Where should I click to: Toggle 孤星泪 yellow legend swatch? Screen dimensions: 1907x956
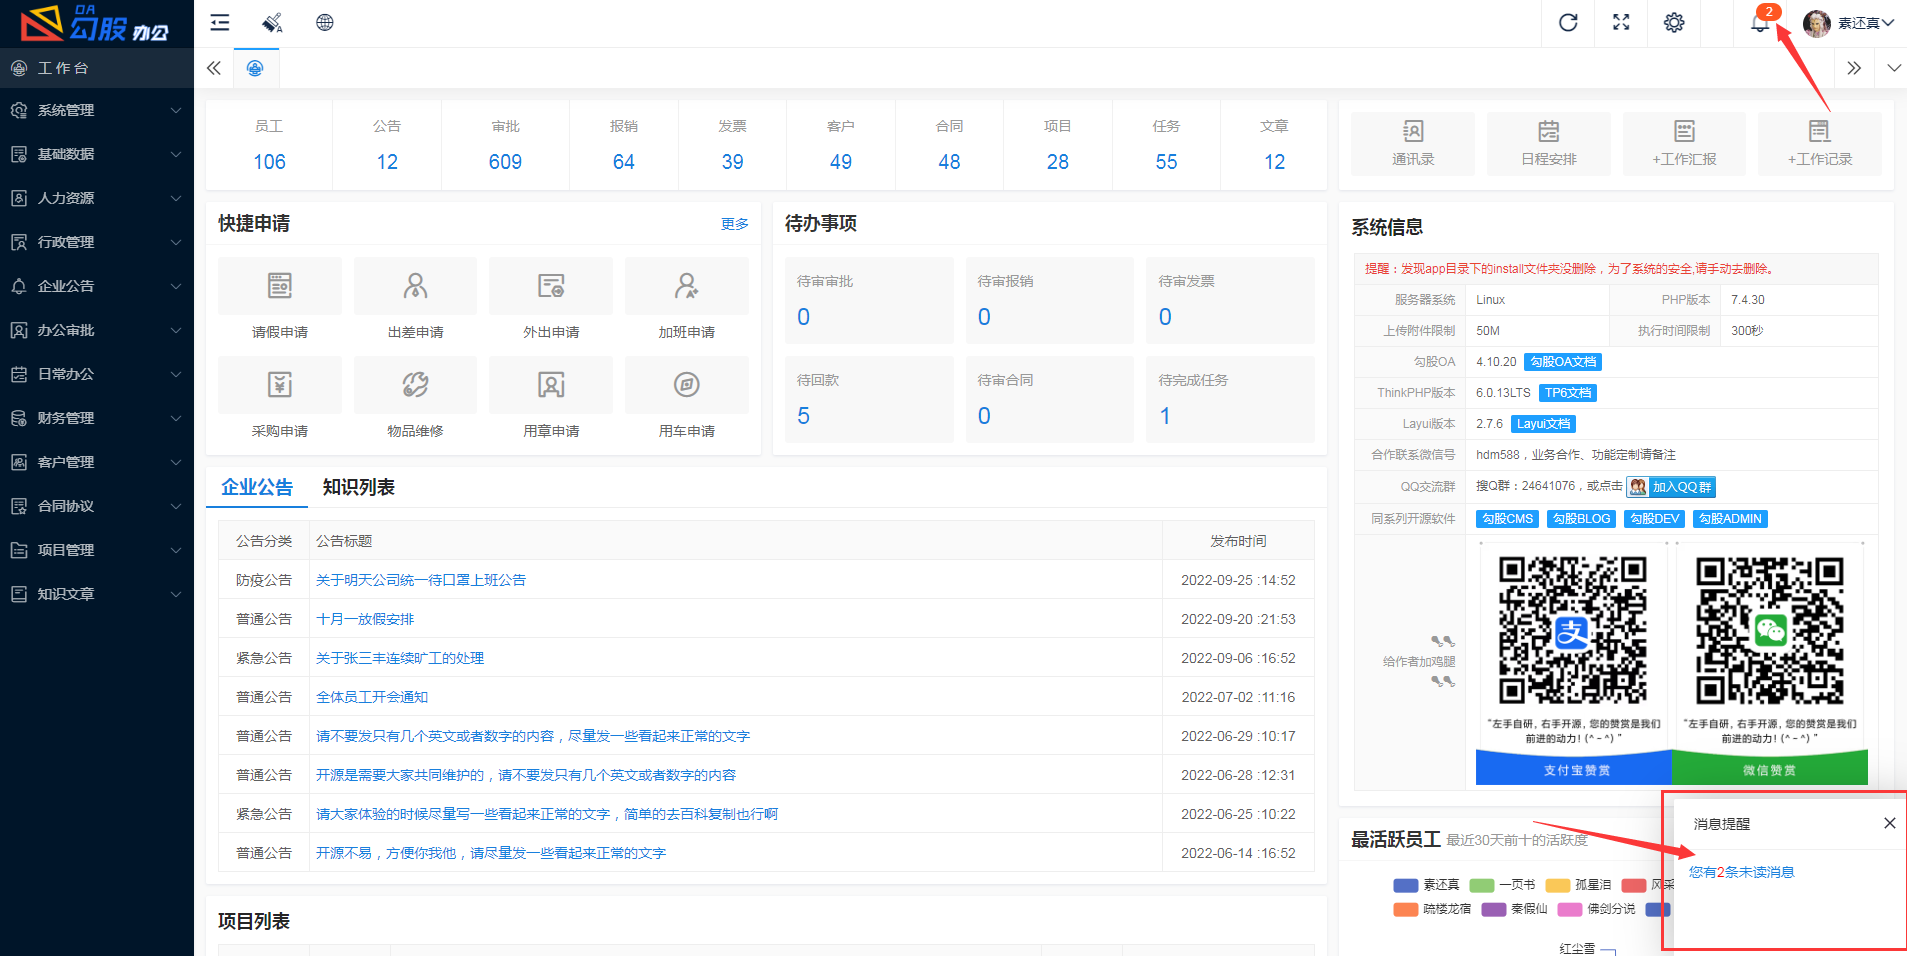point(1558,885)
